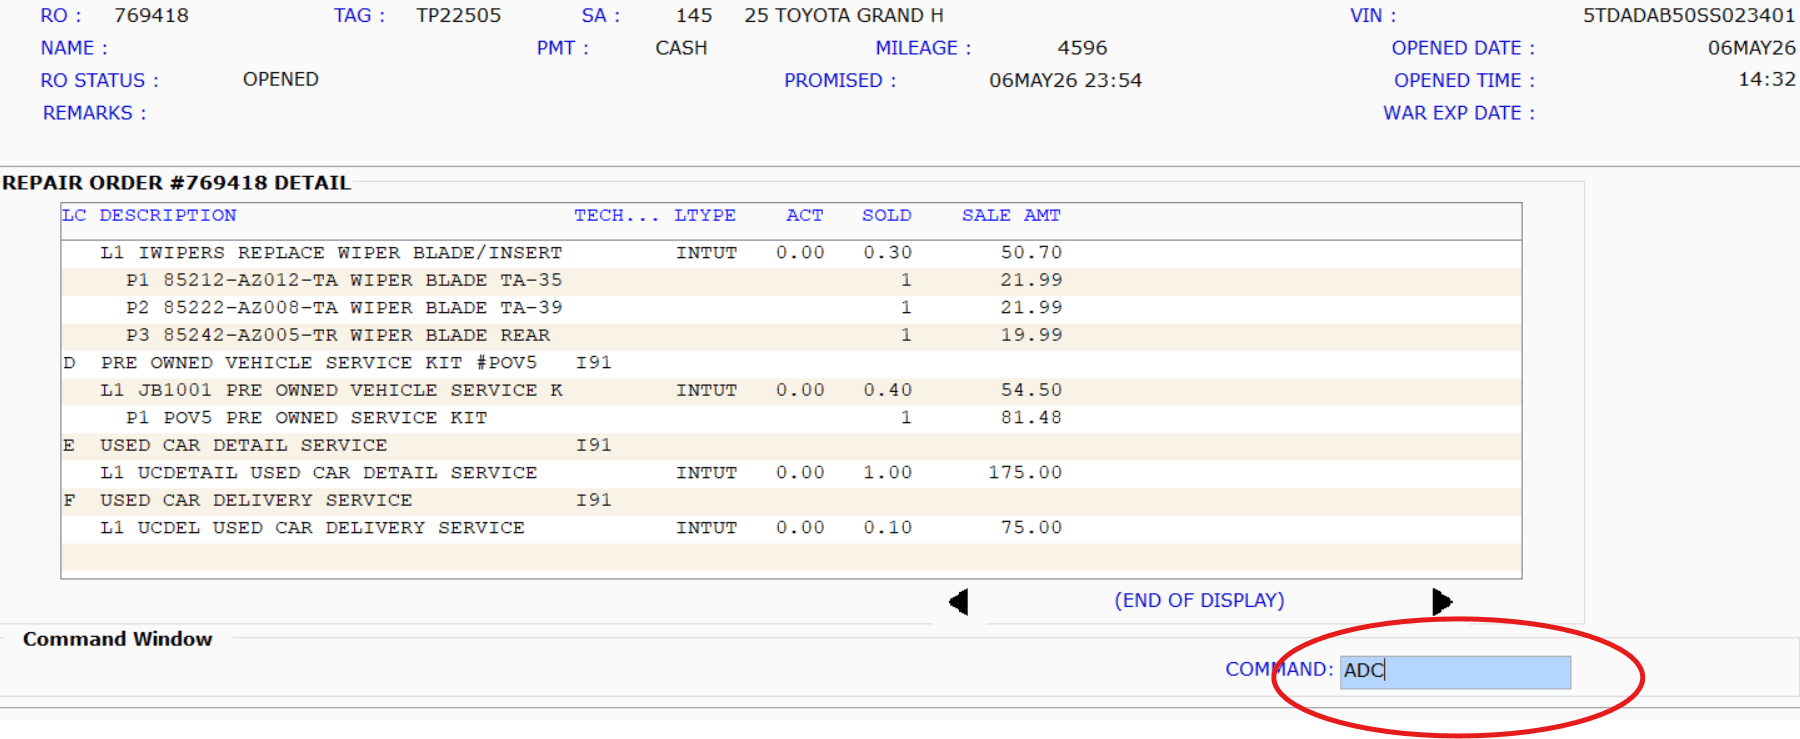Select line F USED CAR DELIVERY SERVICE
Screen dimensions: 1800x739
pyautogui.click(x=791, y=501)
